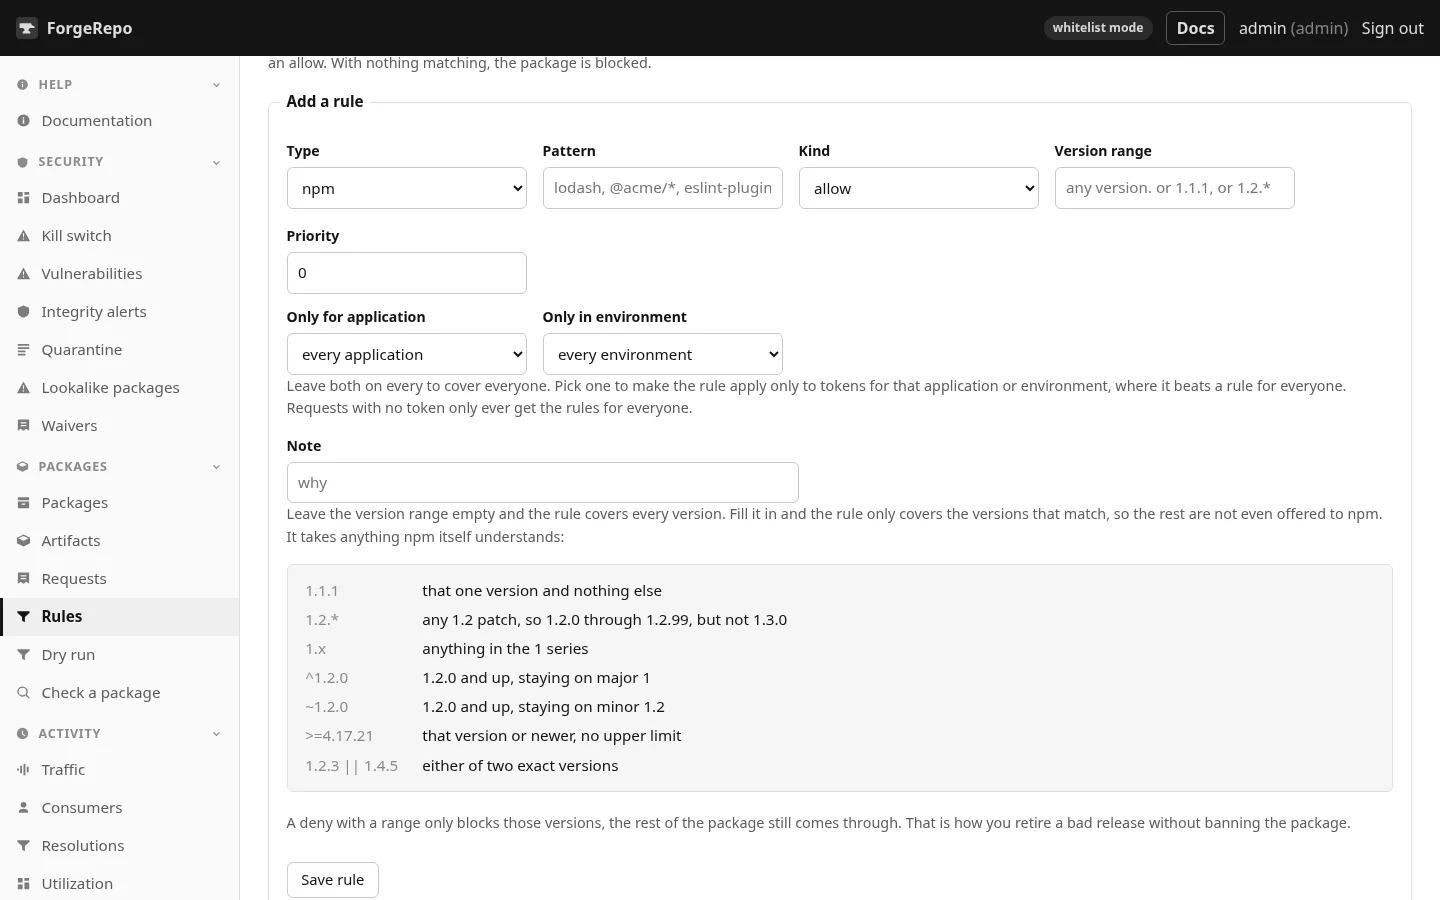
Task: Go to the Waivers page
Action: tap(120, 426)
